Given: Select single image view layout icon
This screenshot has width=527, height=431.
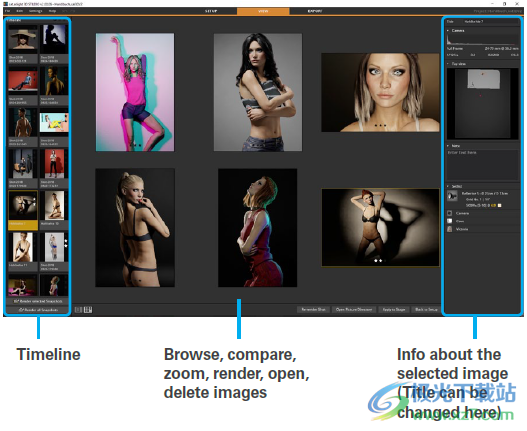Looking at the screenshot, I should click(78, 310).
